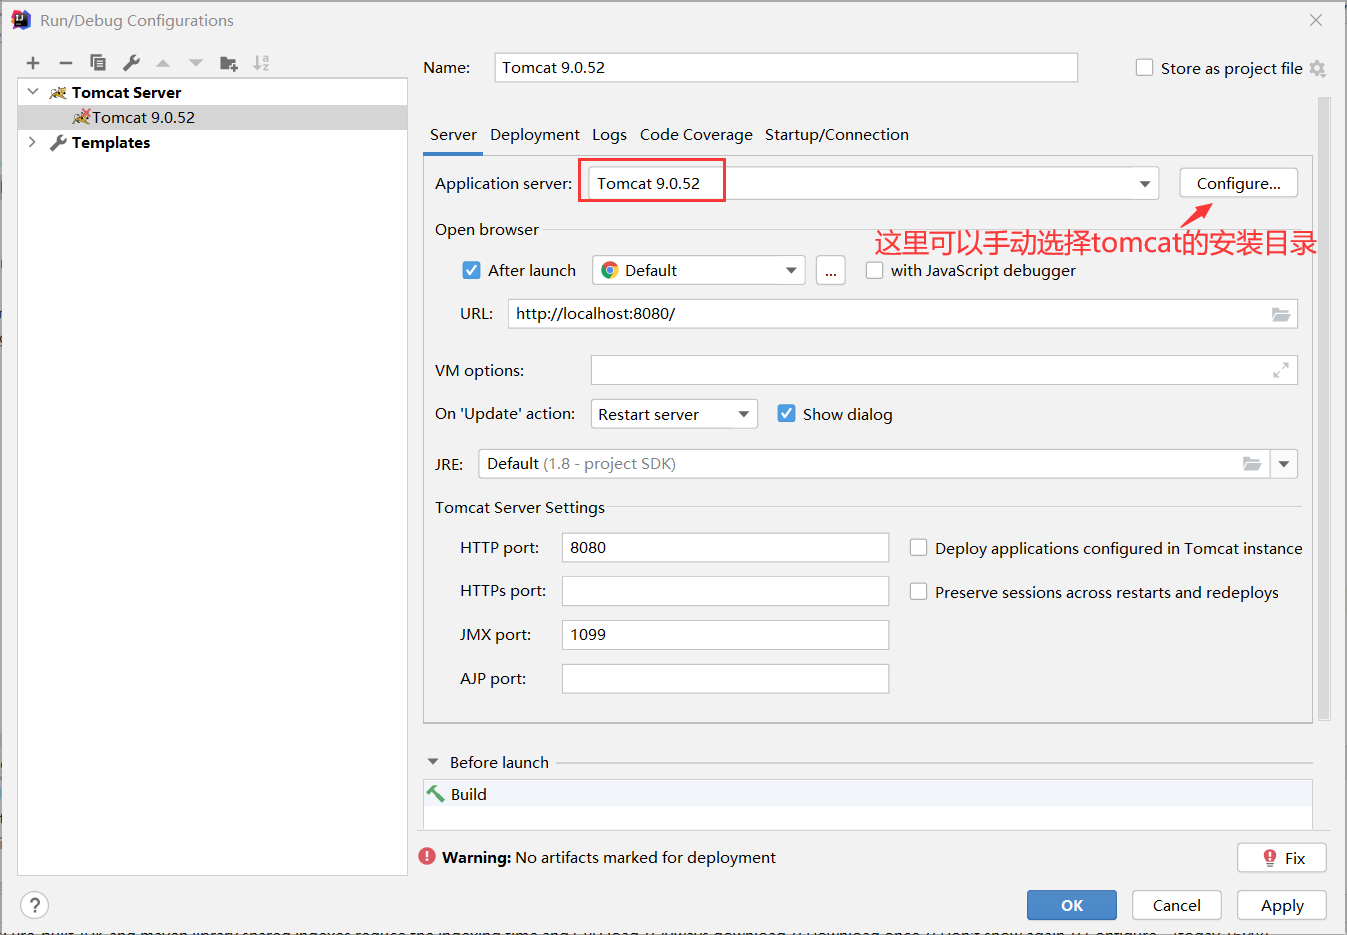Click the HTTPs port field
Viewport: 1347px width, 935px height.
[725, 591]
